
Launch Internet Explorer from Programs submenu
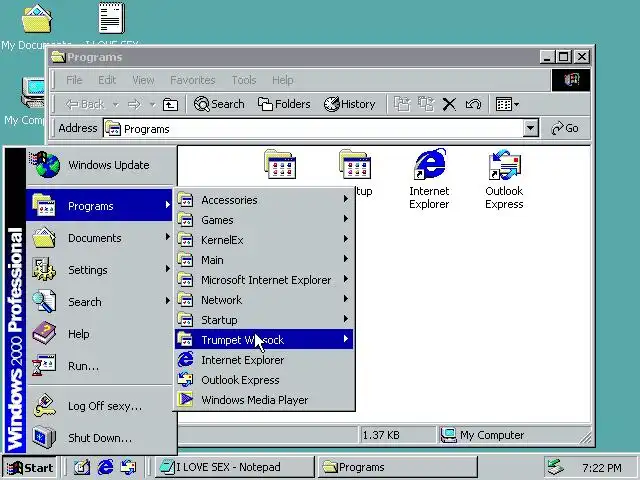264,360
